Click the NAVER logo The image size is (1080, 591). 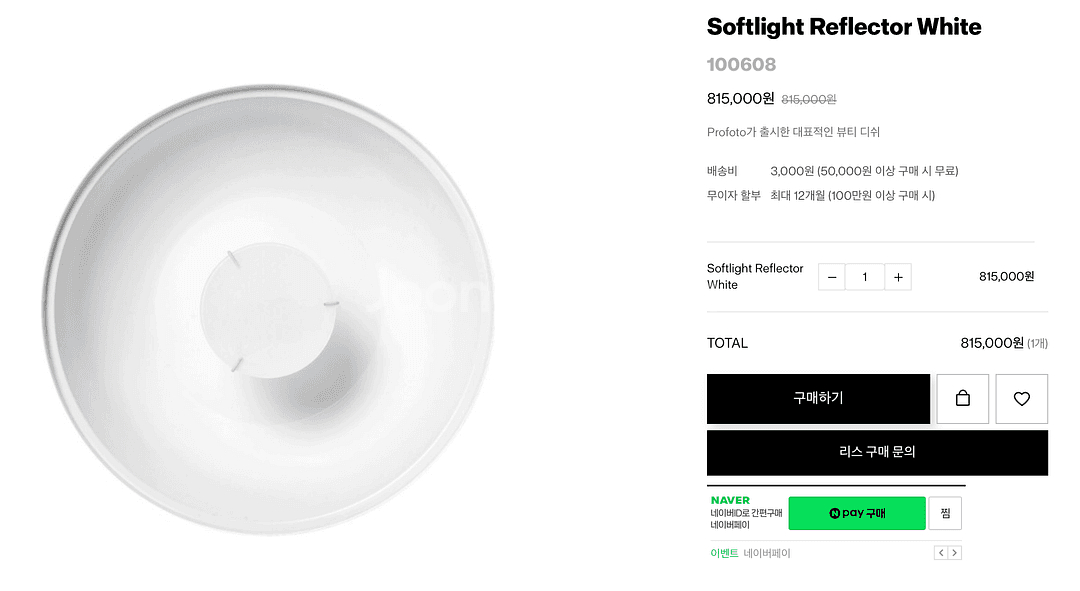pos(730,500)
